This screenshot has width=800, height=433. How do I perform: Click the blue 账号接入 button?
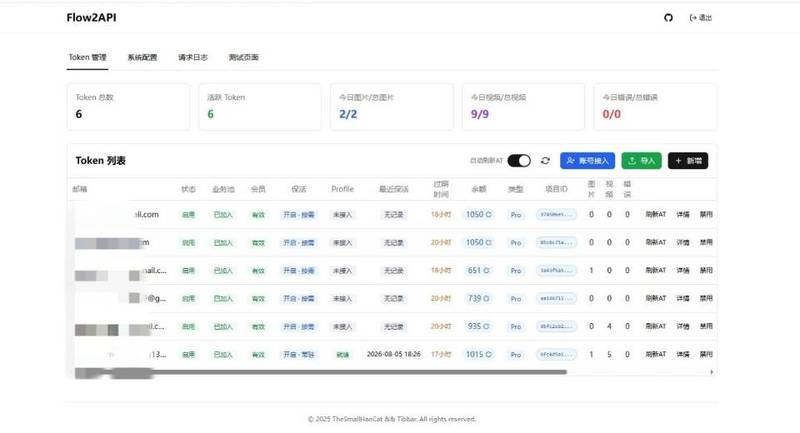coord(587,161)
